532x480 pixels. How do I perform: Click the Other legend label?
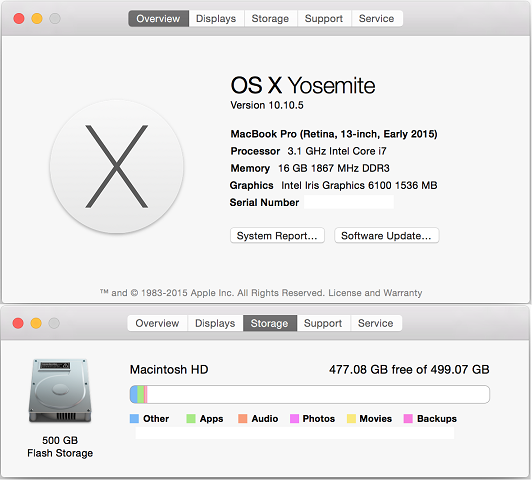coord(156,419)
